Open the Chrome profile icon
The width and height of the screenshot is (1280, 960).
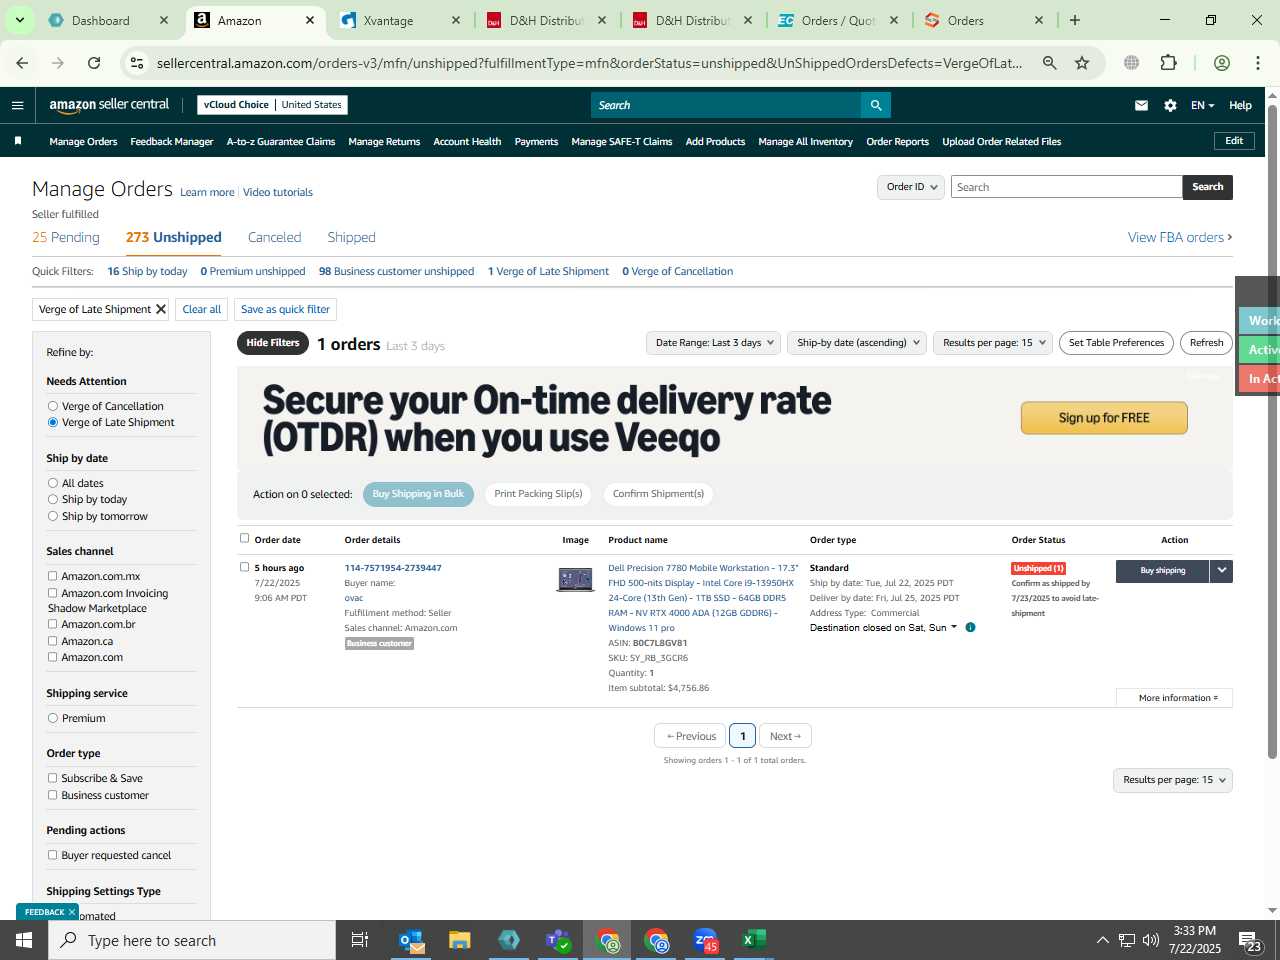click(x=1221, y=63)
